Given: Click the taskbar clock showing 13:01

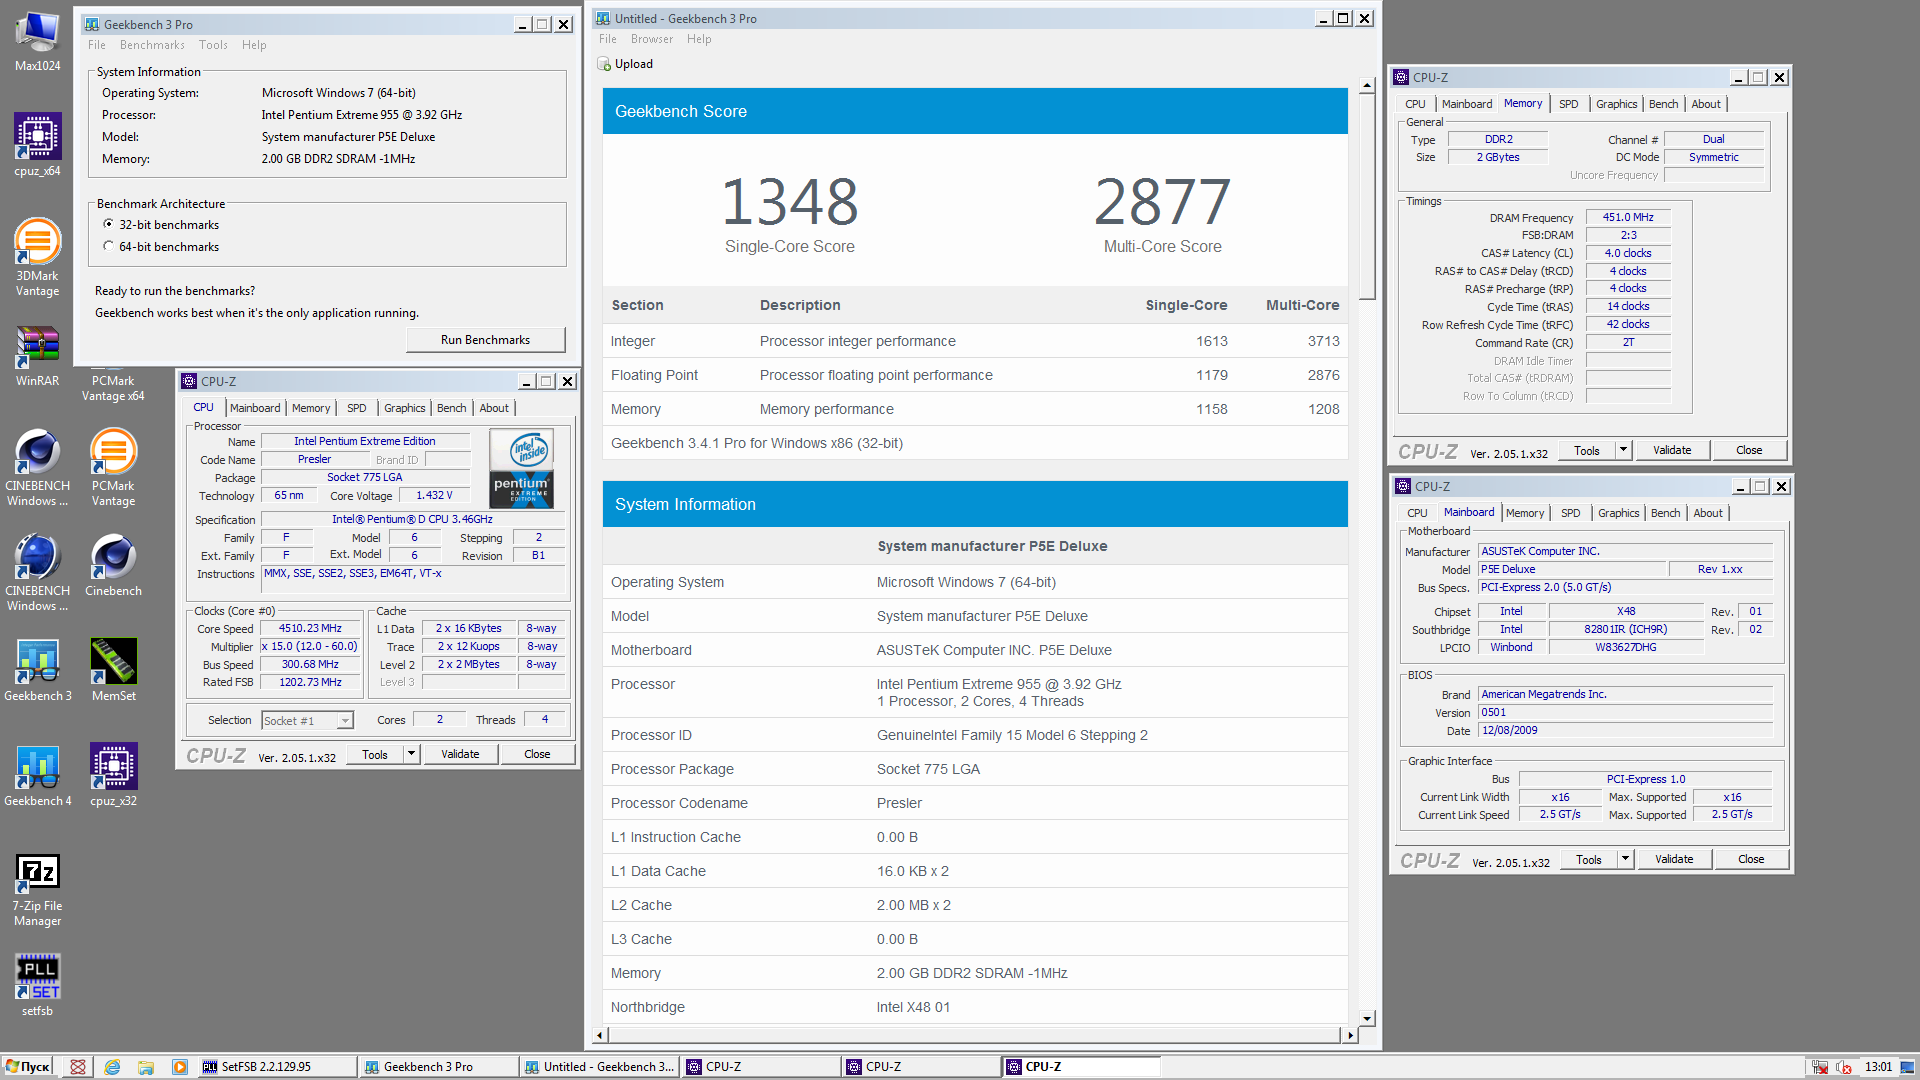Looking at the screenshot, I should tap(1878, 1067).
